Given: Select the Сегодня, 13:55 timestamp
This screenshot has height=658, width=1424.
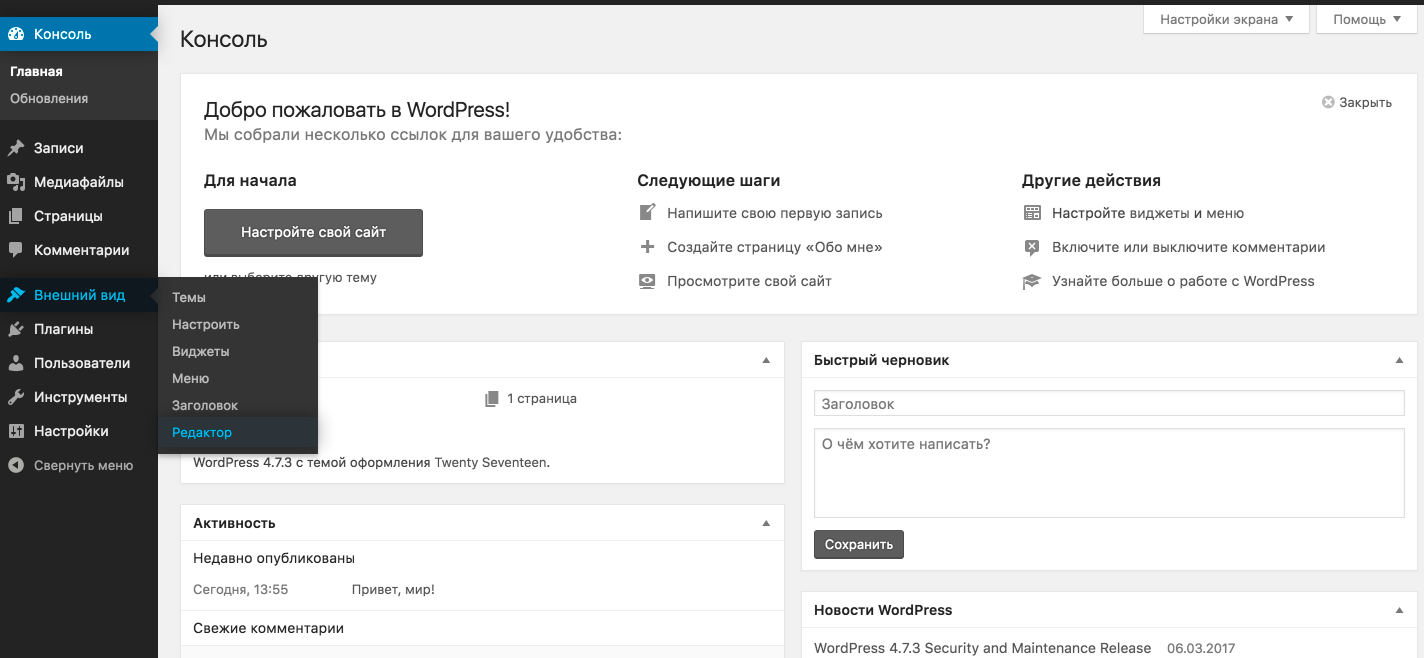Looking at the screenshot, I should tap(240, 590).
